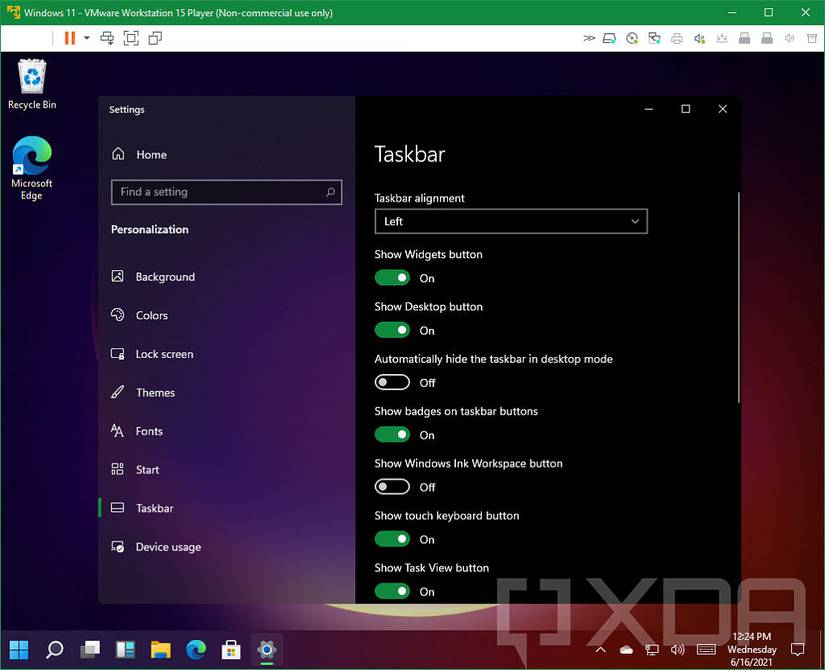
Task: Open touch keyboard from system tray
Action: (706, 650)
